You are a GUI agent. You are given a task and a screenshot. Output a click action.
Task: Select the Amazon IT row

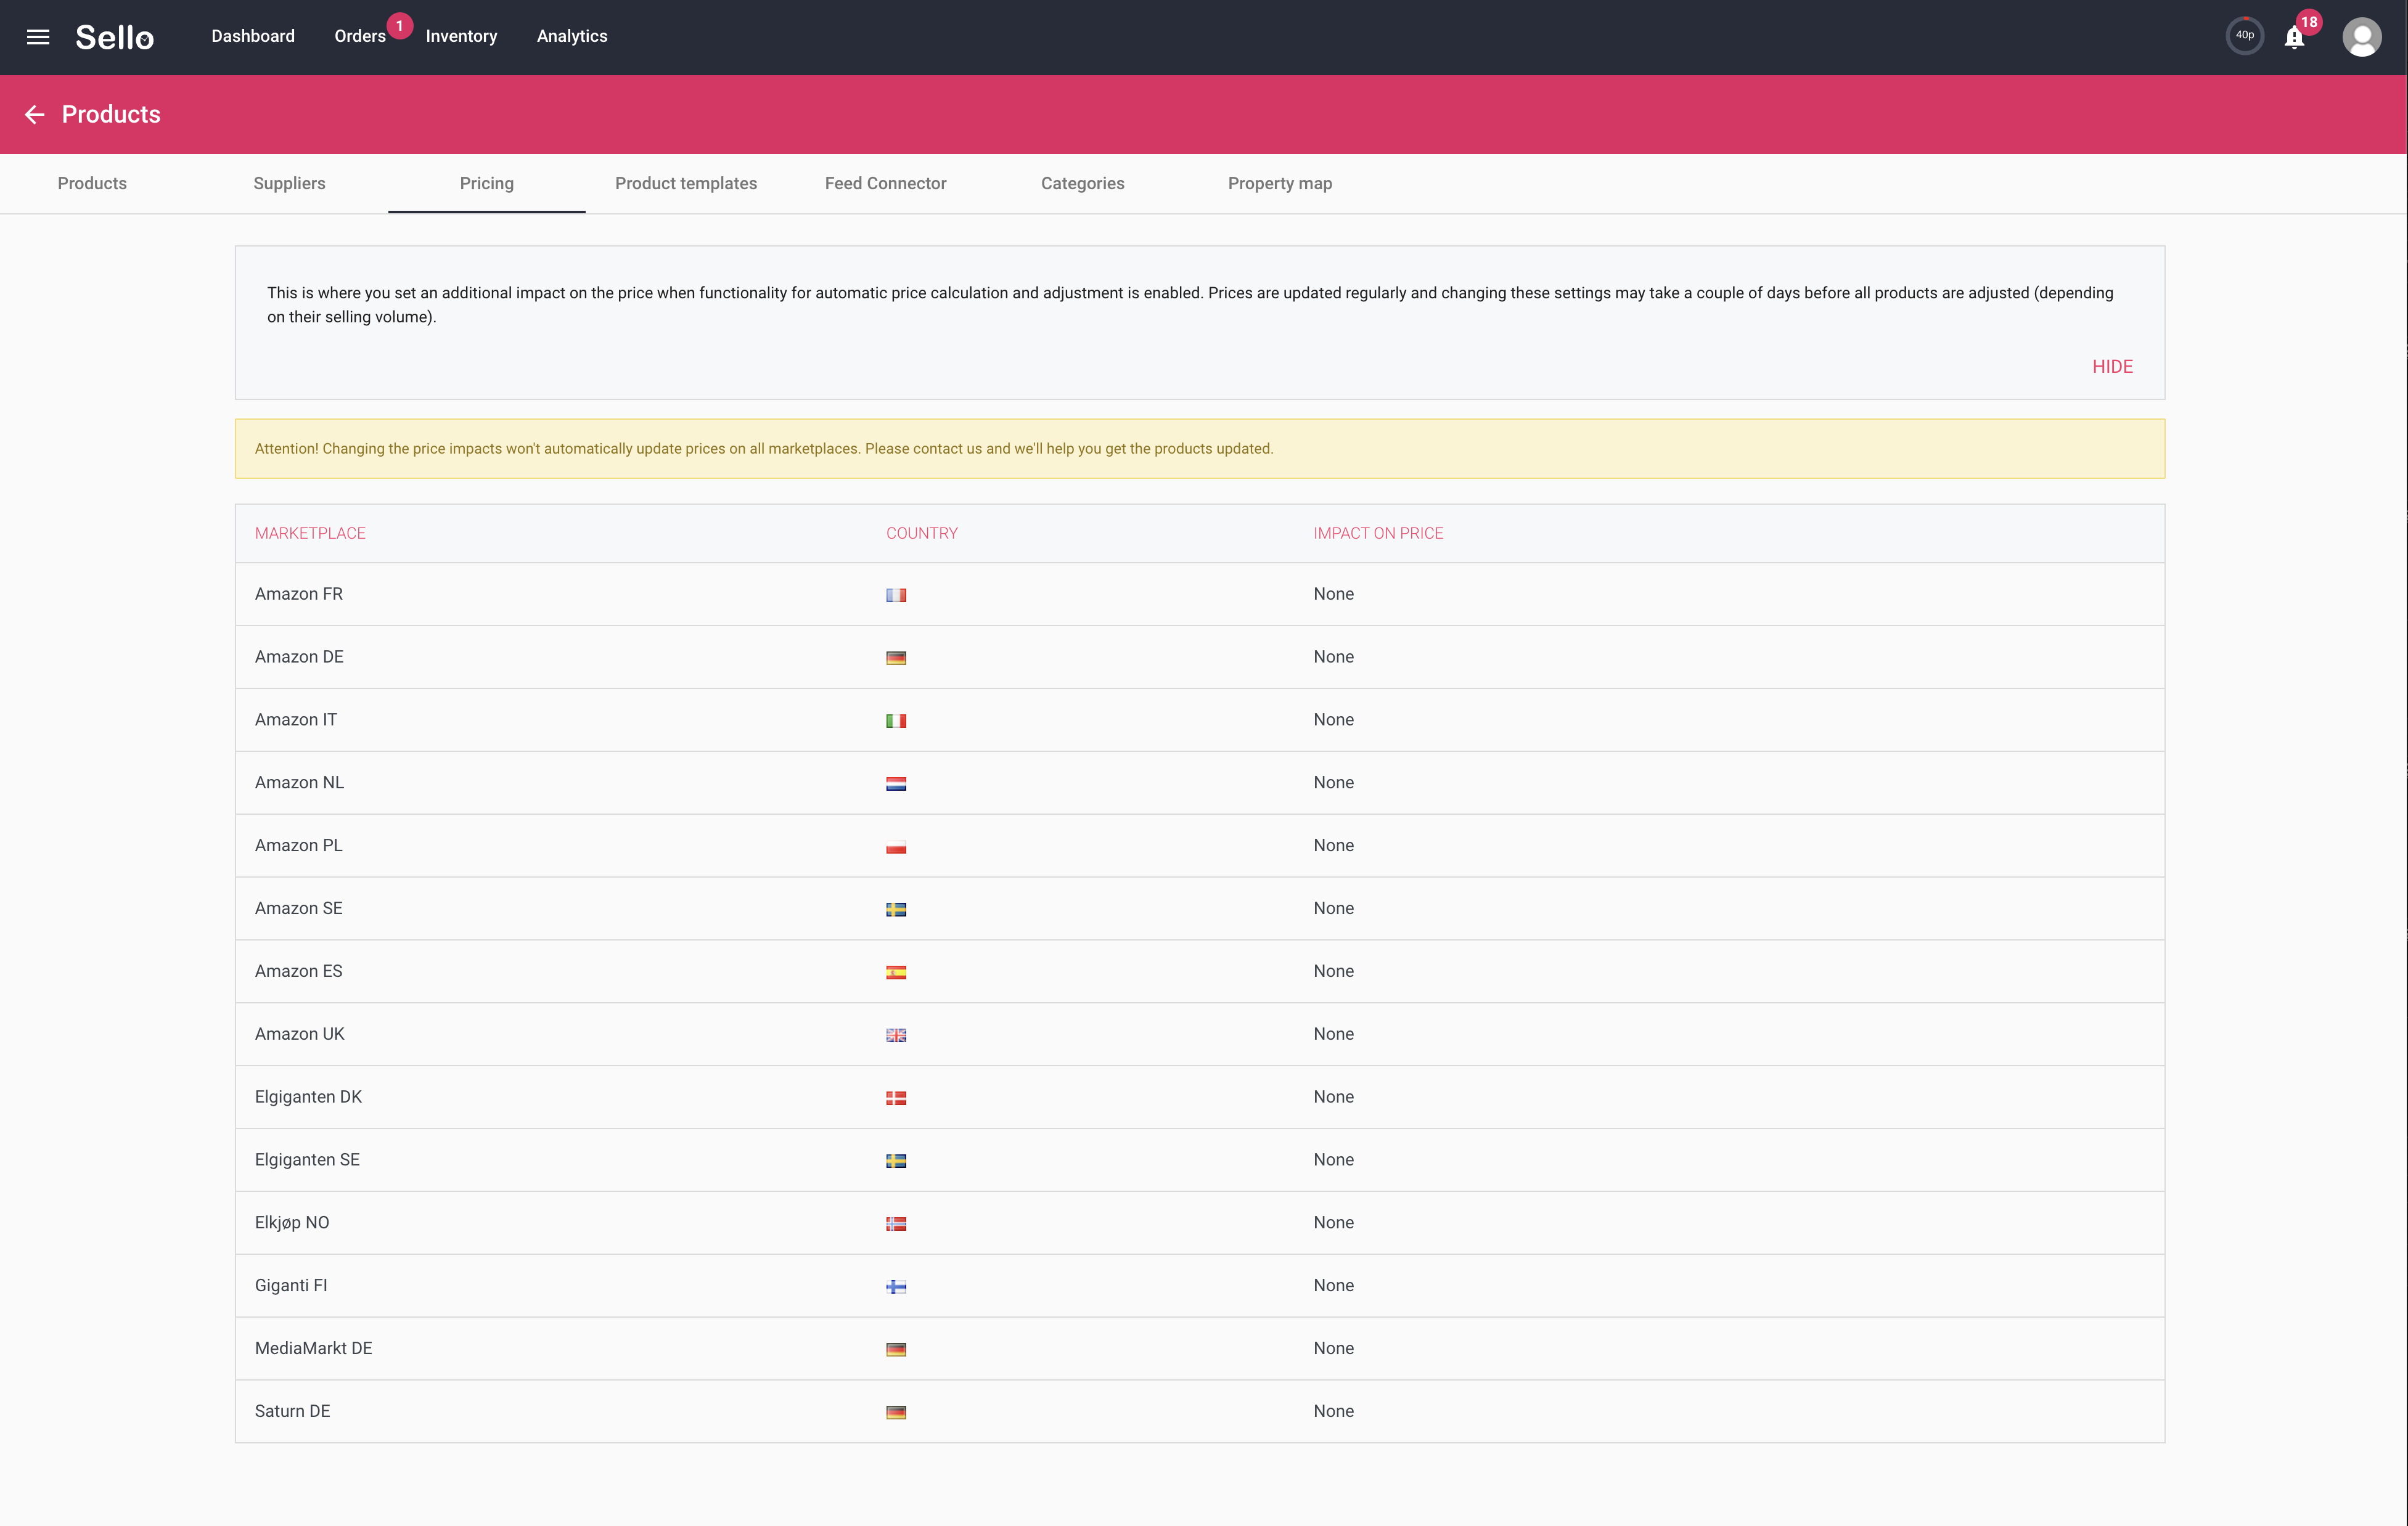(1200, 720)
